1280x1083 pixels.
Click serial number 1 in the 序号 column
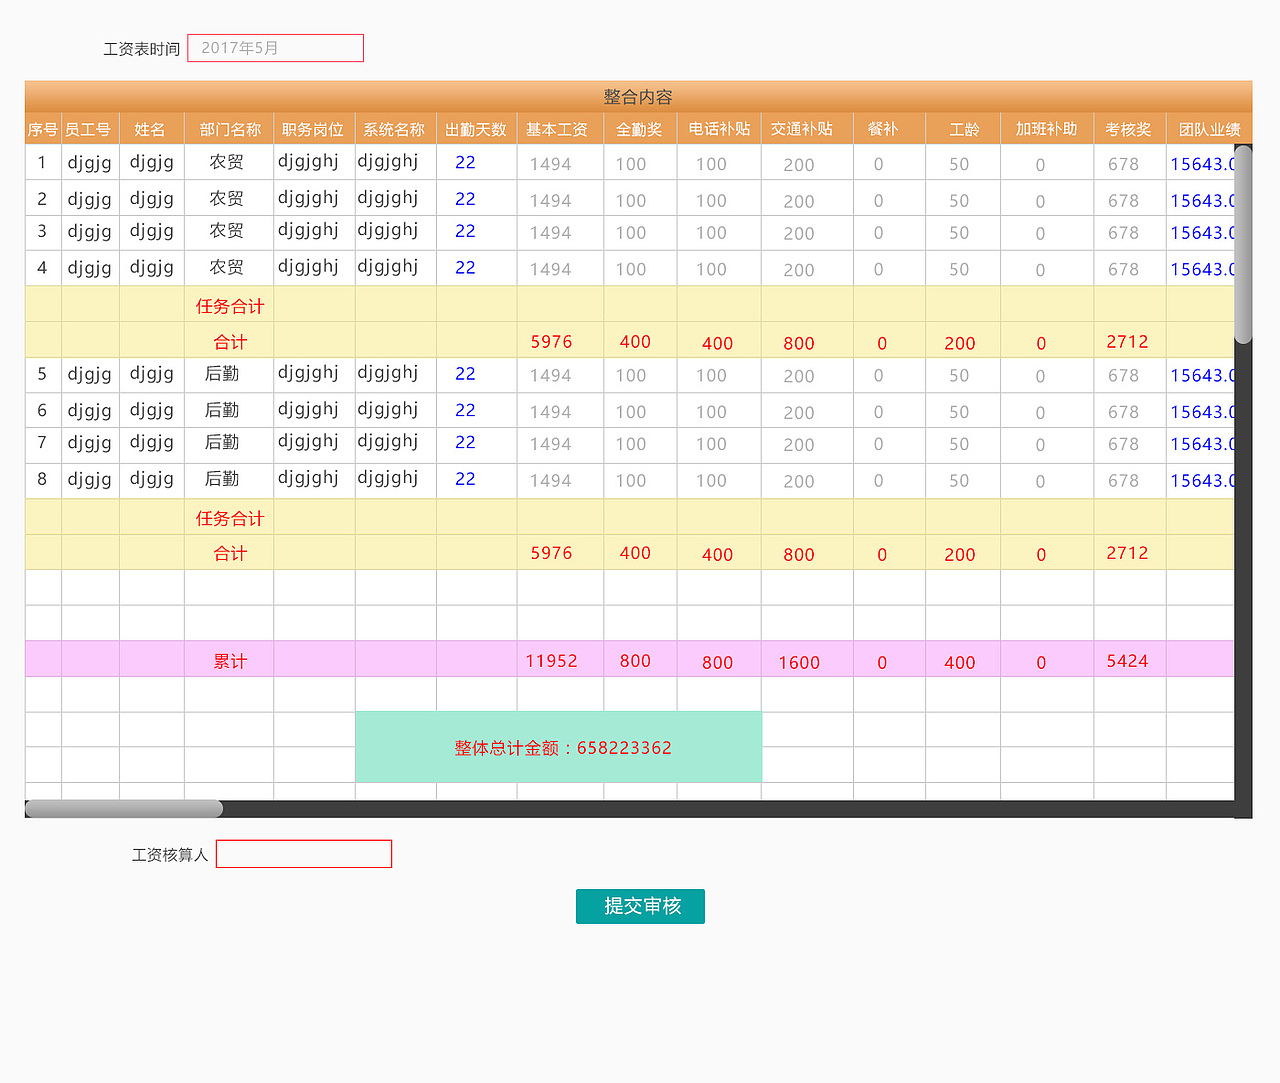click(42, 162)
